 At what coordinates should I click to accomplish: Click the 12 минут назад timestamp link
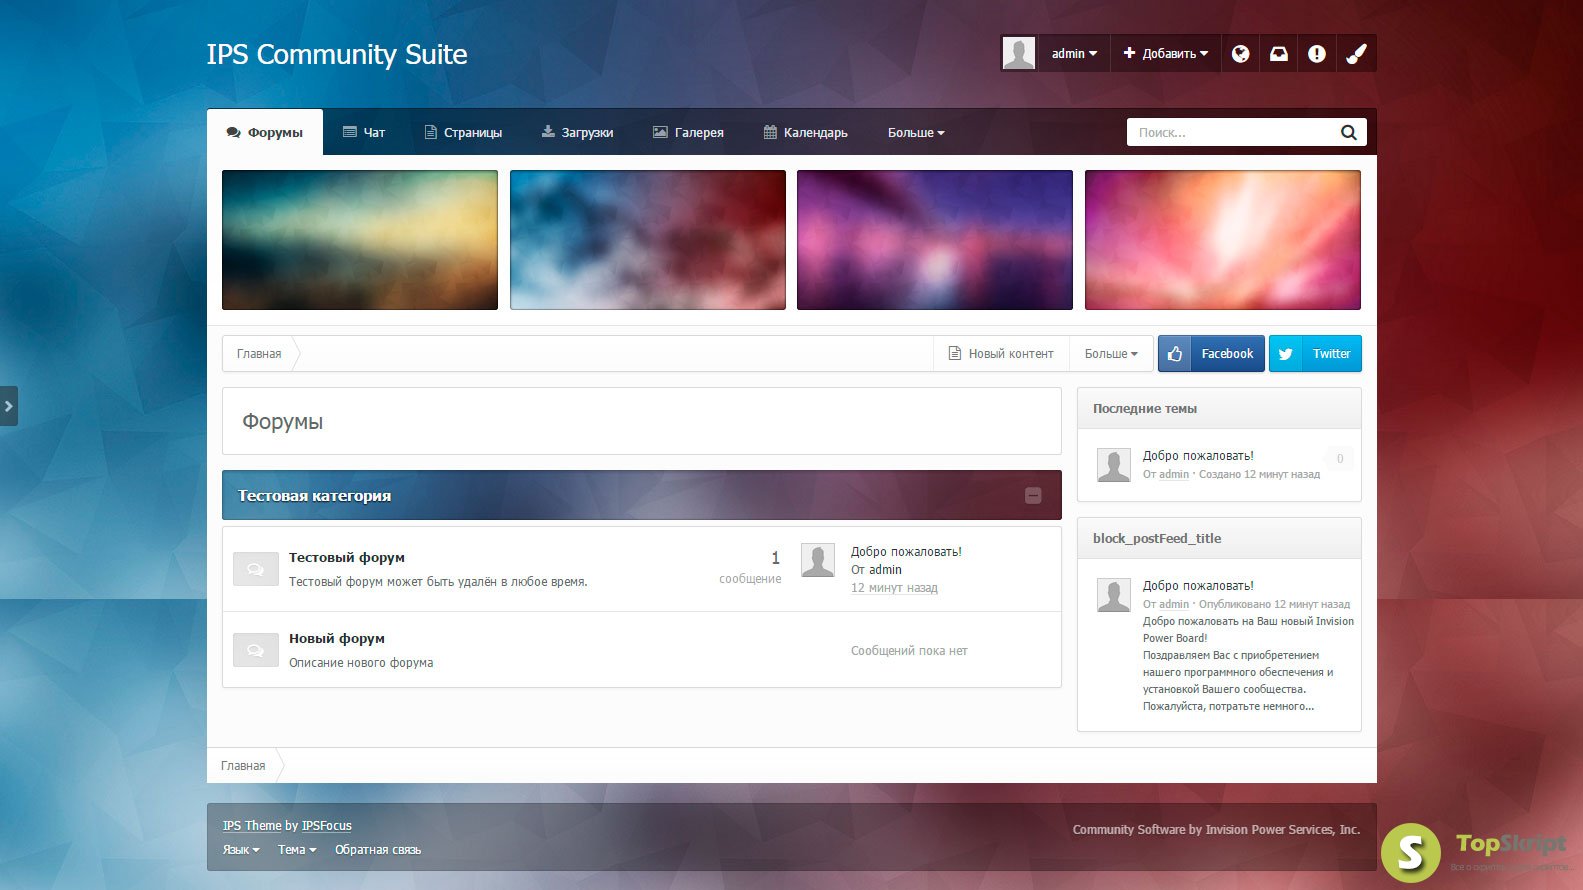tap(894, 588)
